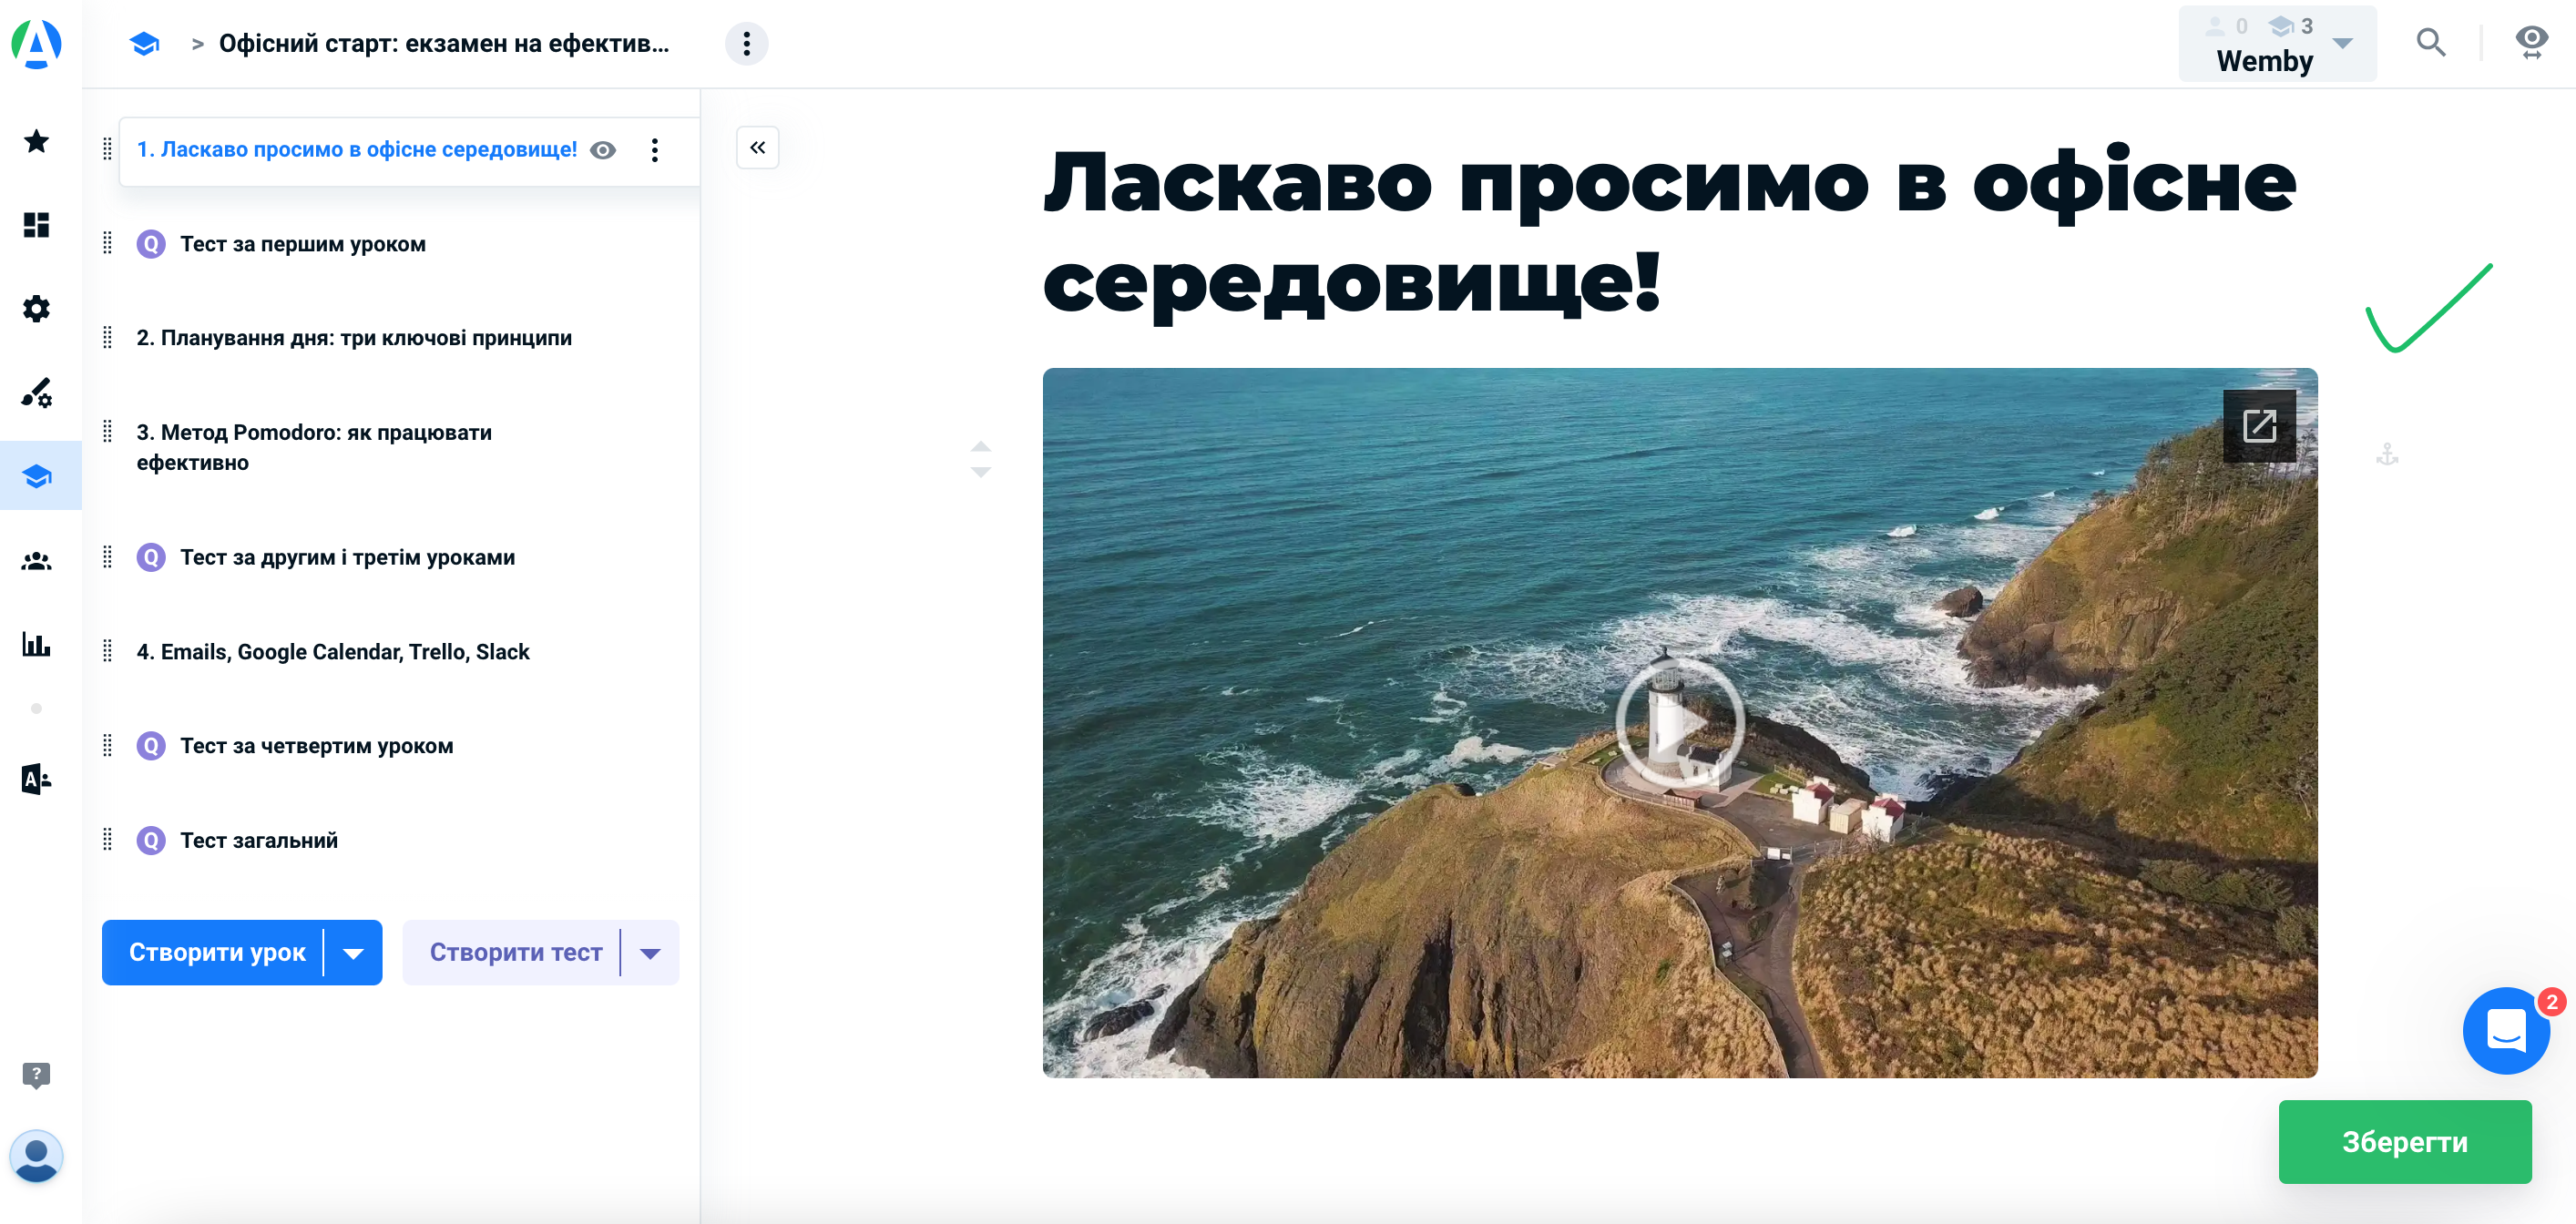
Task: Click Q icon of Тест загальний
Action: (x=151, y=840)
